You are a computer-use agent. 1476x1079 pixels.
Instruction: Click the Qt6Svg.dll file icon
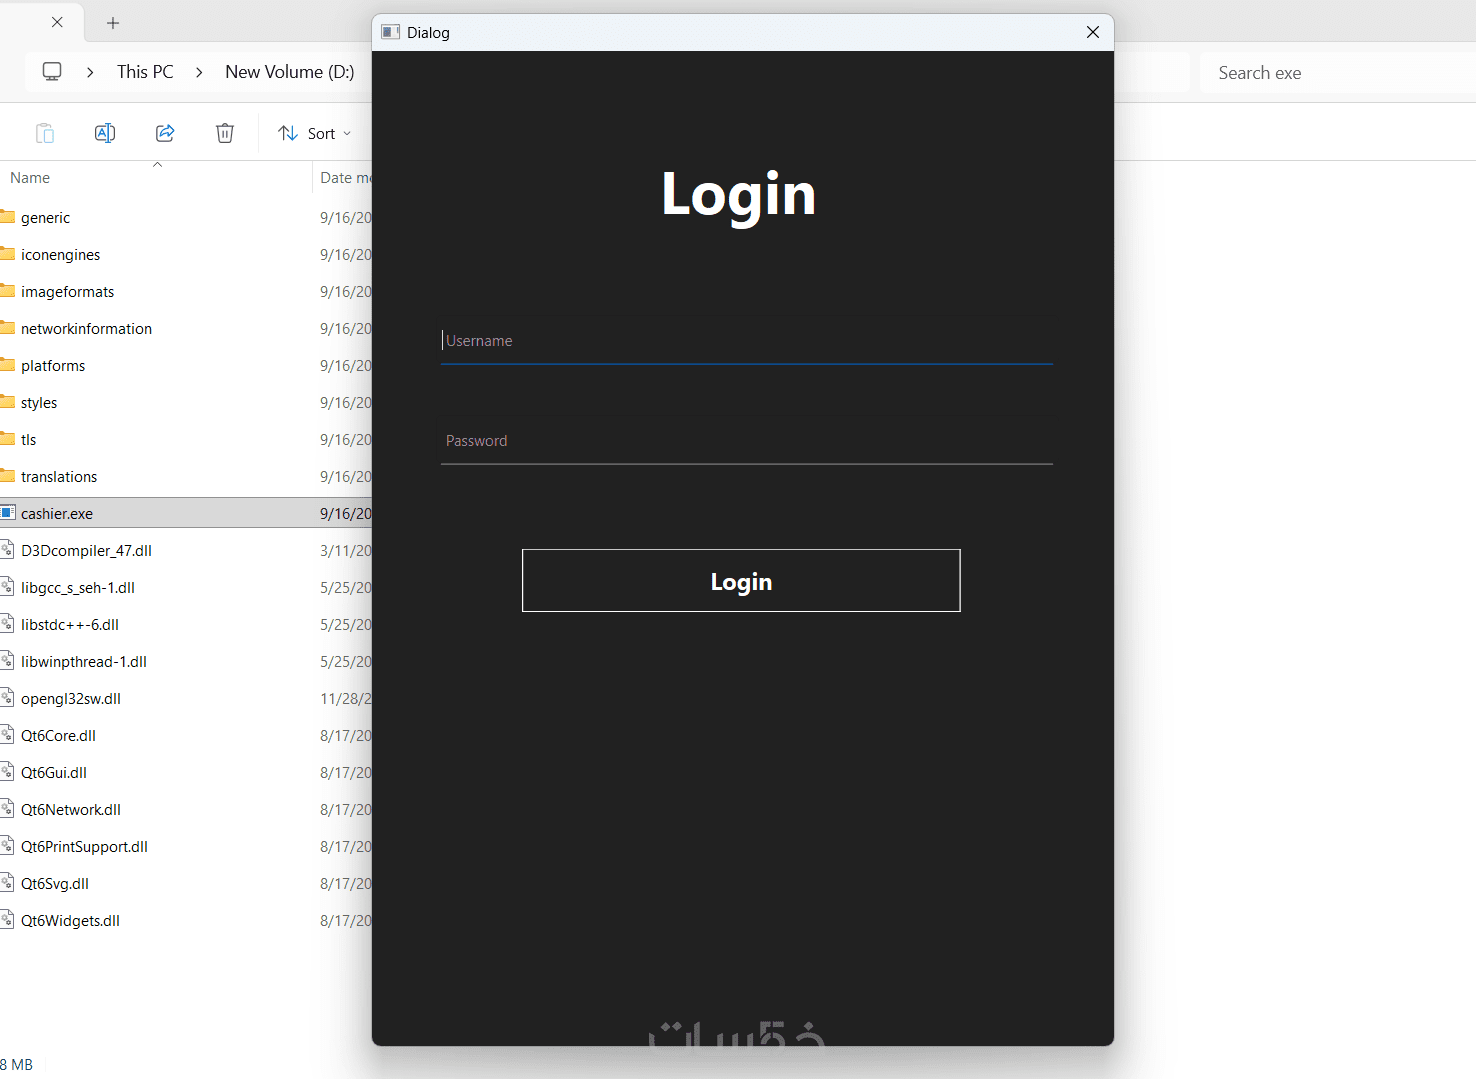[x=7, y=882]
